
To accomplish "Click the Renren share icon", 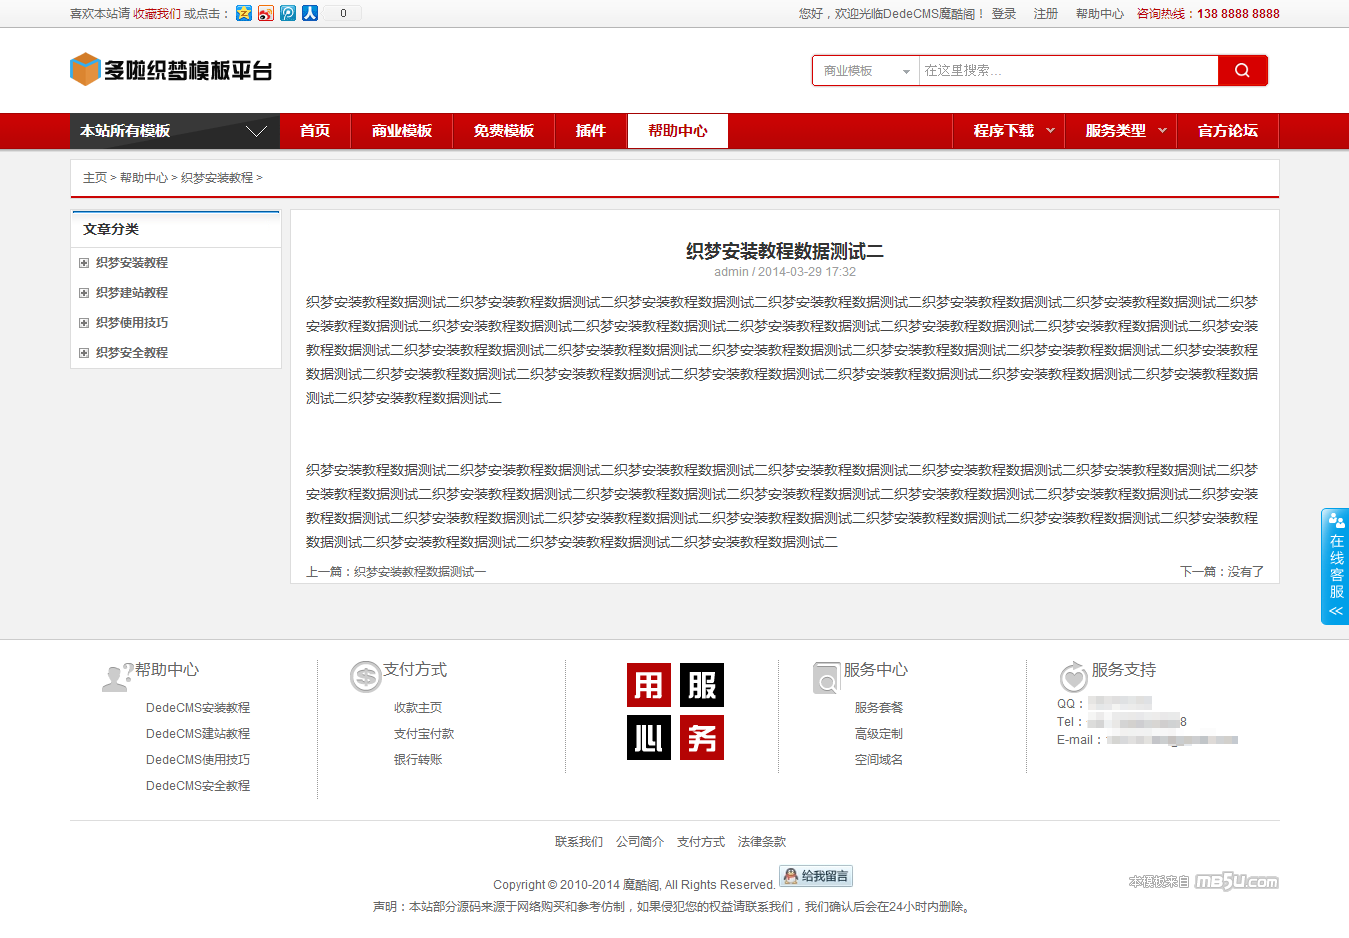I will coord(310,13).
